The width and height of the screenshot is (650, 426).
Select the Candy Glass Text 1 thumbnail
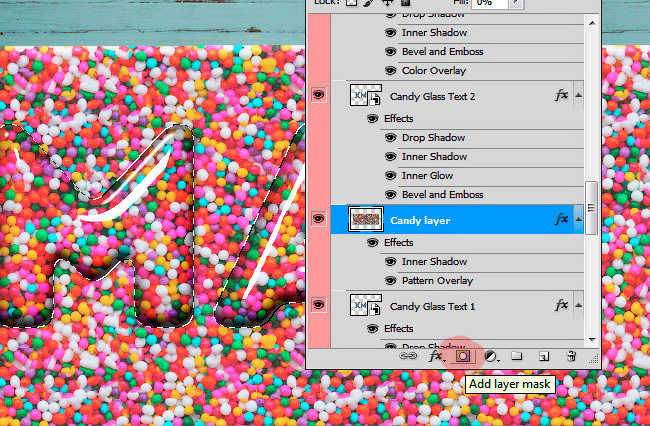click(x=366, y=305)
